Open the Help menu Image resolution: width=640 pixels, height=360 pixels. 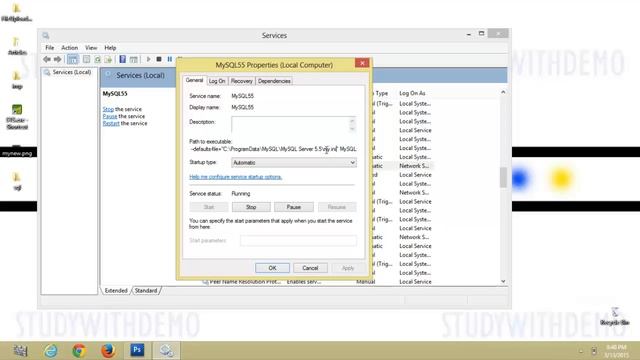110,48
